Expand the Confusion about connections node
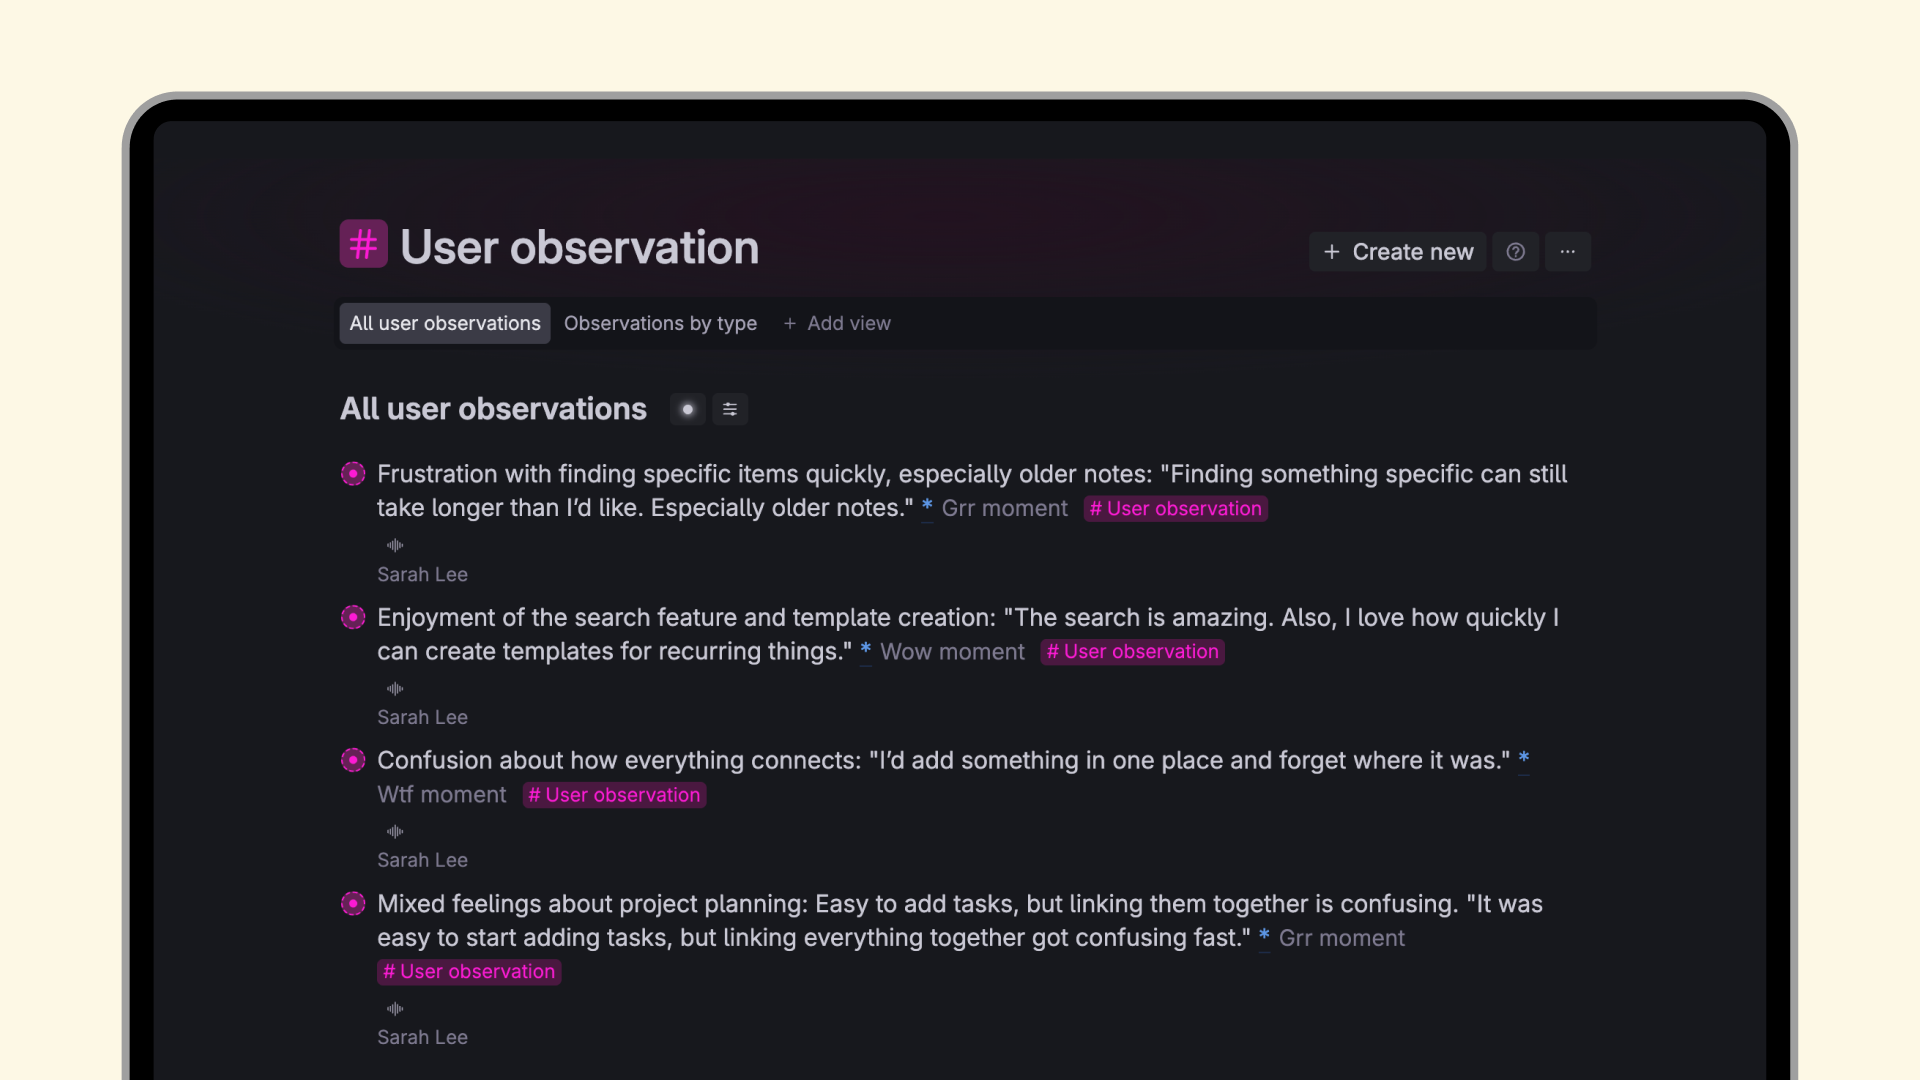Screen dimensions: 1920x1080 pos(353,760)
